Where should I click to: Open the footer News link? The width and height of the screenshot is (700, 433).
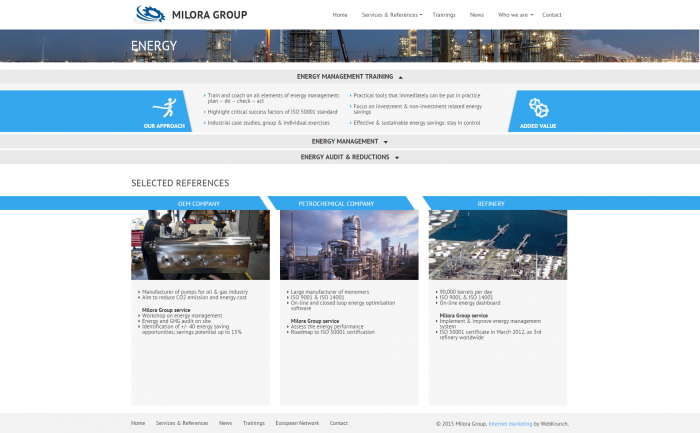click(225, 423)
